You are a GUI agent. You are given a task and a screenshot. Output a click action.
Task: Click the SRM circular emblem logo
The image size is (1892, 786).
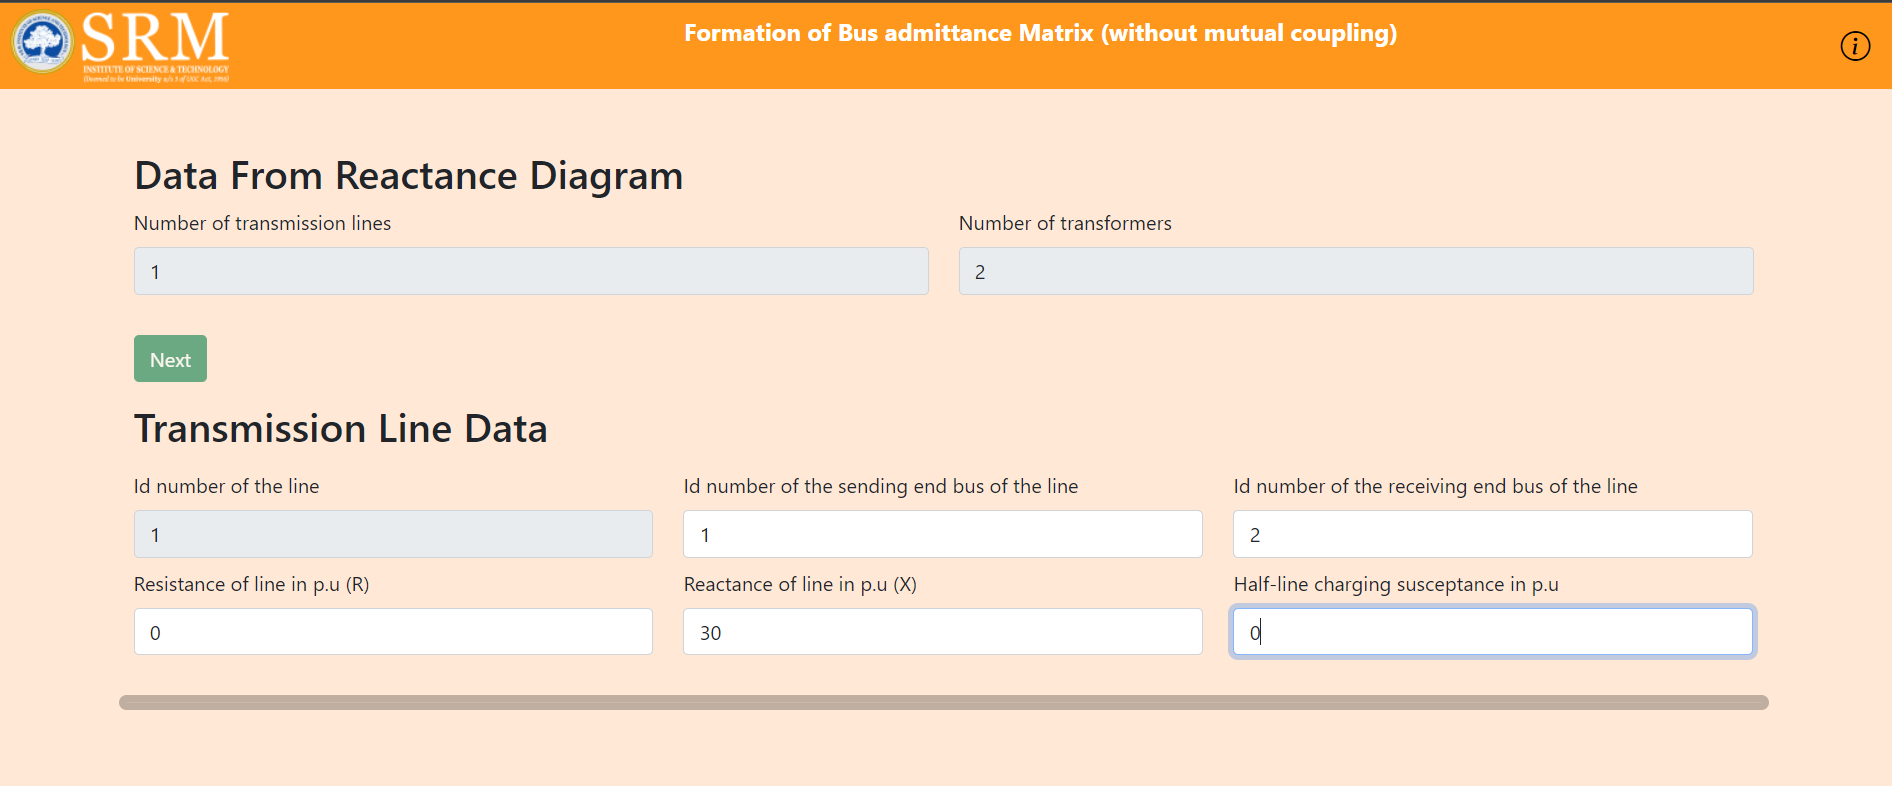click(41, 43)
